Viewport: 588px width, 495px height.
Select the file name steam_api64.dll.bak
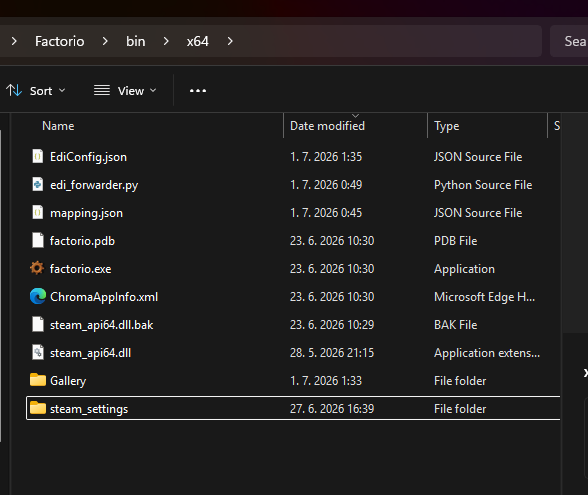pos(101,325)
